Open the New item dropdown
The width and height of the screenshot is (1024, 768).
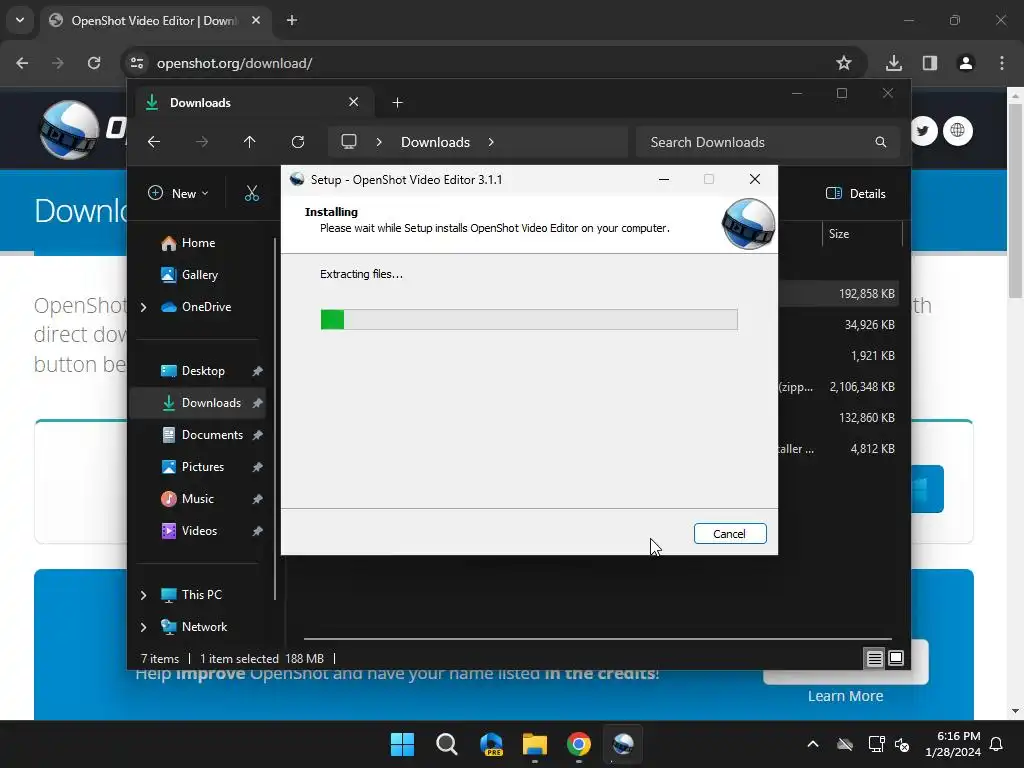[x=178, y=193]
